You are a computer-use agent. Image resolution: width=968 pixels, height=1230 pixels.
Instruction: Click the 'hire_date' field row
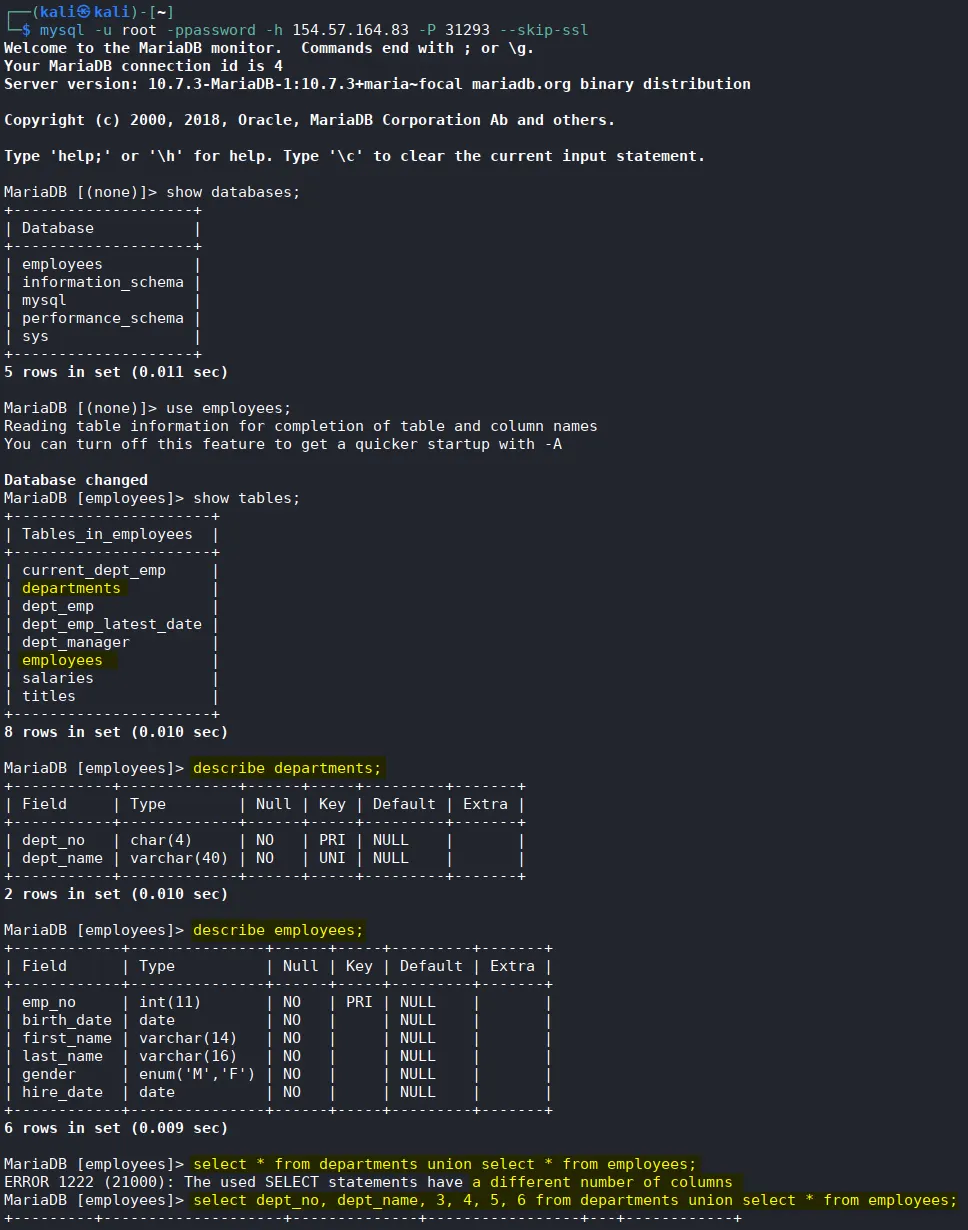[278, 1092]
